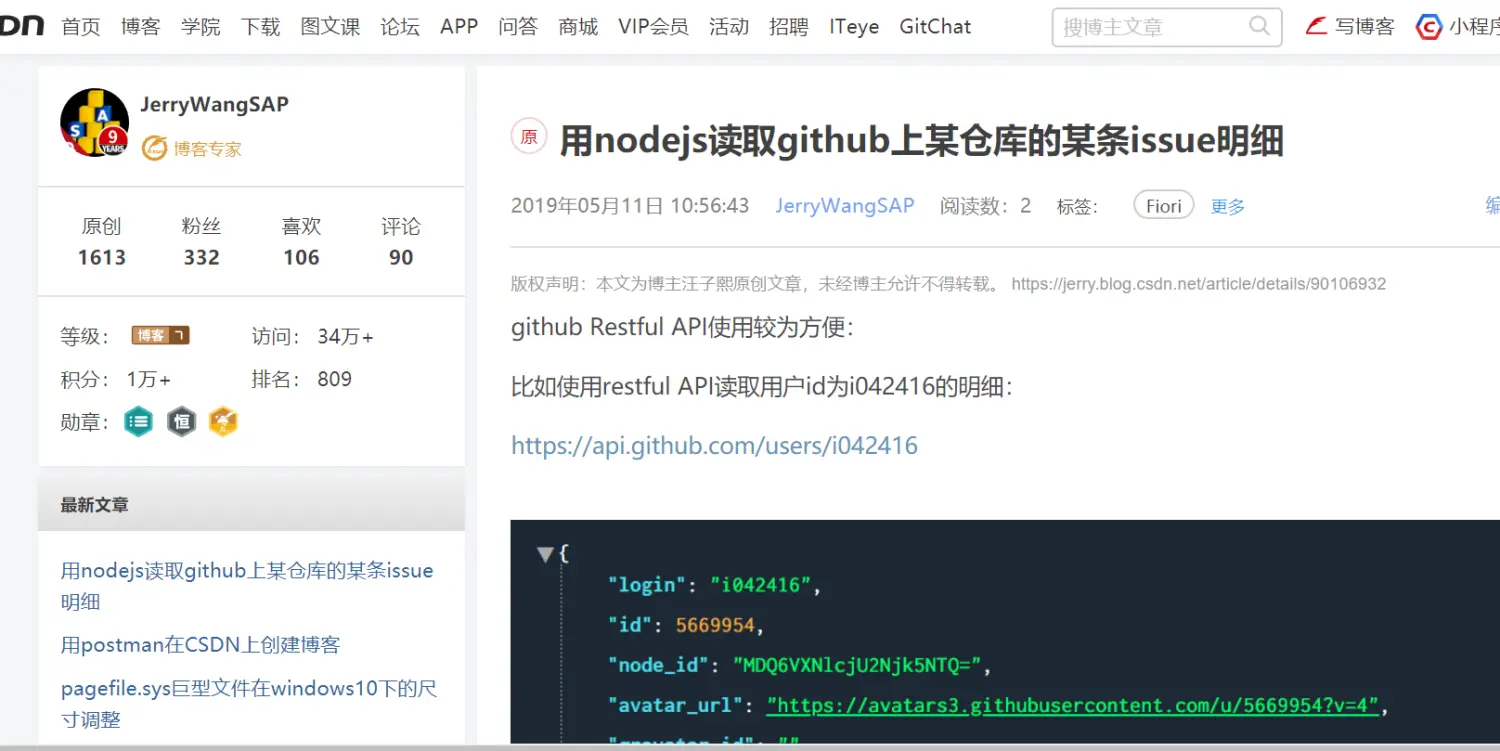
Task: Open sidebar article 用postman在CSDN上创建博客
Action: point(200,645)
